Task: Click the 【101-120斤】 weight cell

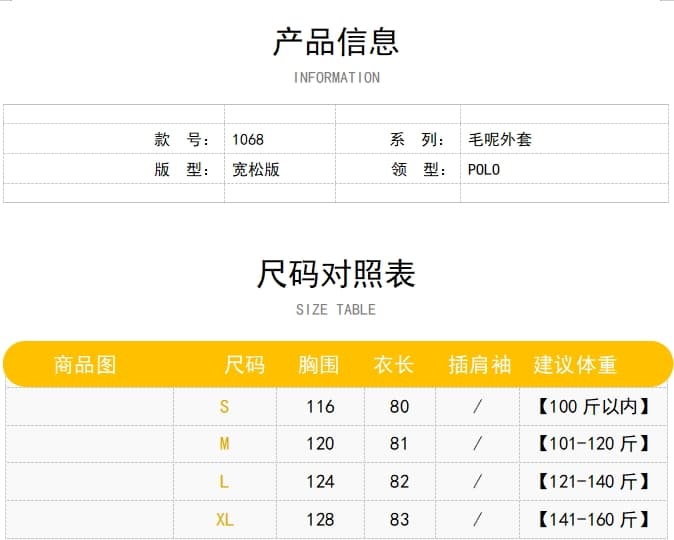Action: tap(593, 444)
